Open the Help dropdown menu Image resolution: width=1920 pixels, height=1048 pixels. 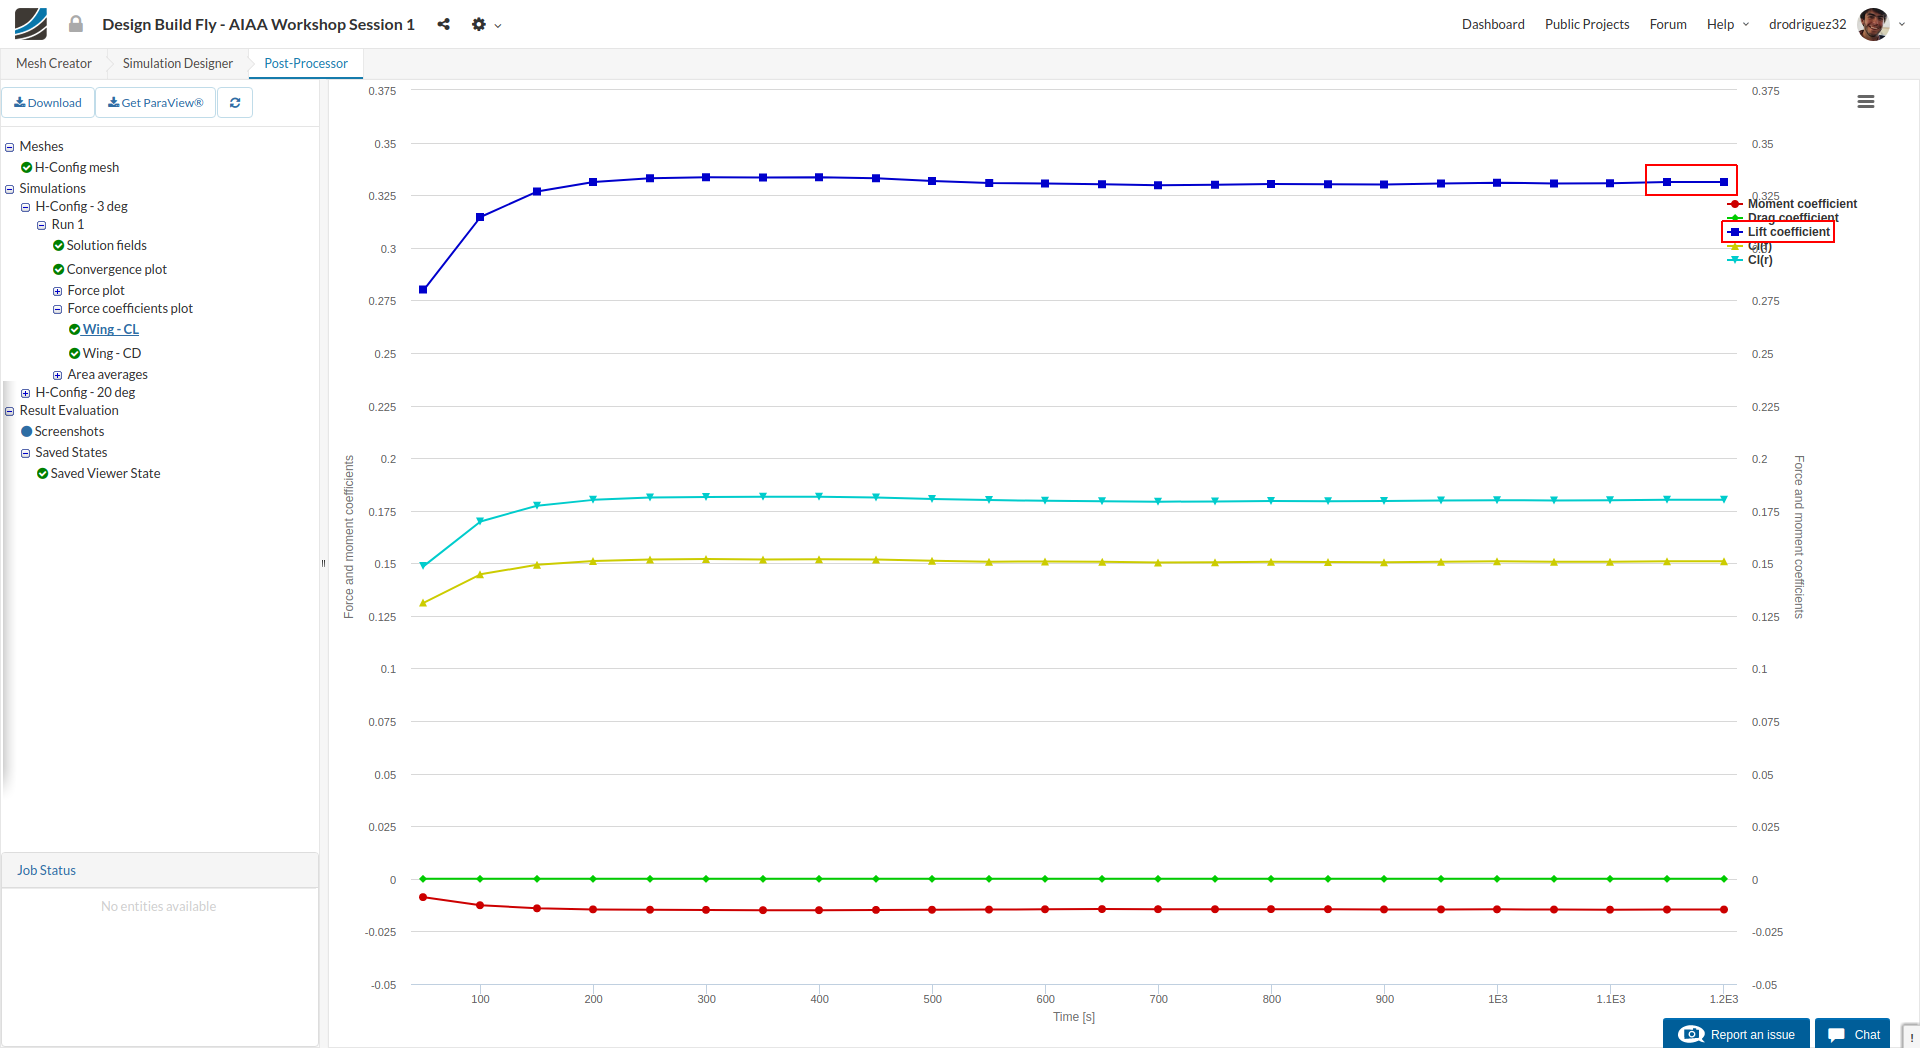(1727, 24)
